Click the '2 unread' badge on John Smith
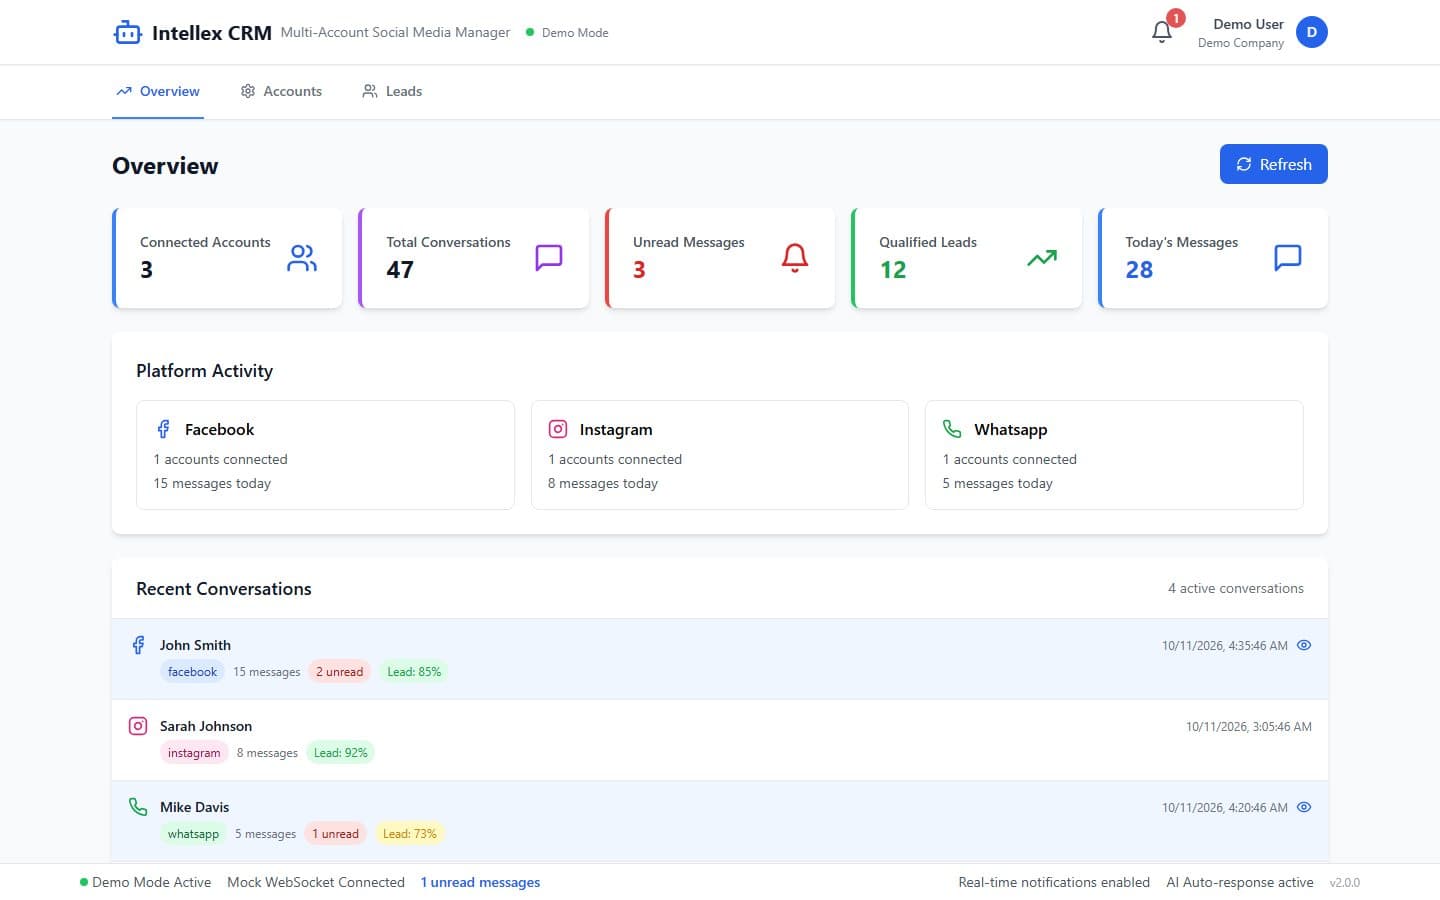 pos(340,672)
